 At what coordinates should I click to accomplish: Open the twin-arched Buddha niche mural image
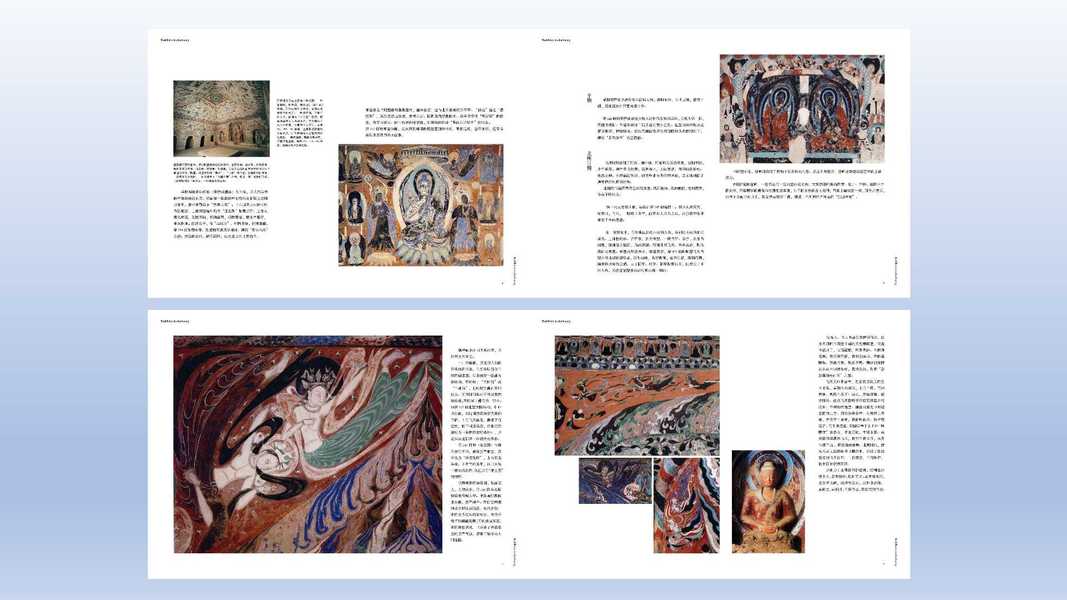802,109
